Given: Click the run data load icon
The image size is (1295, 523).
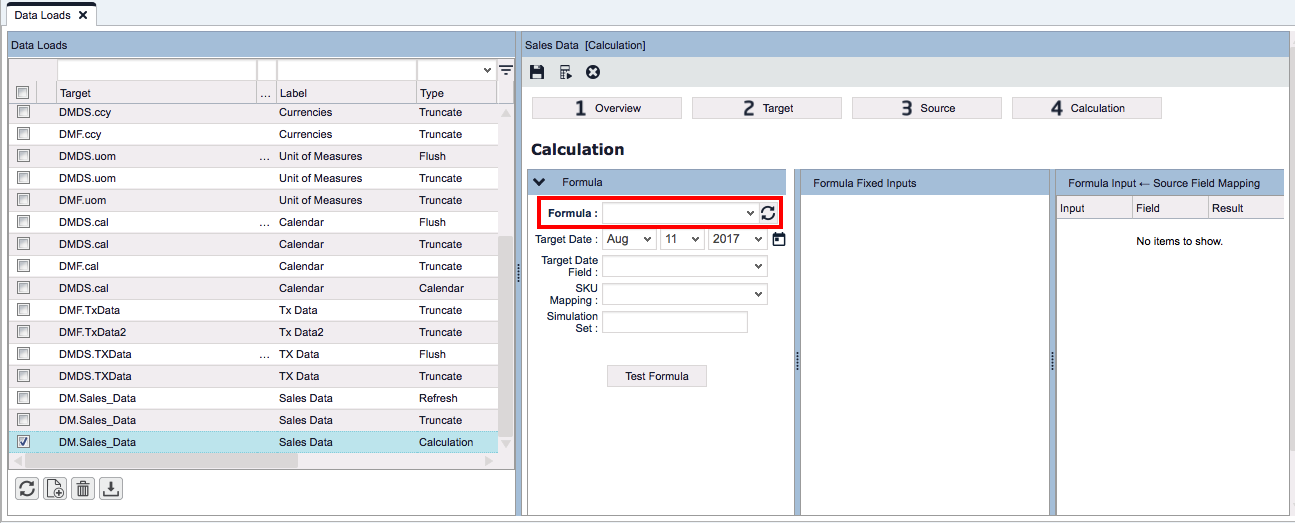Looking at the screenshot, I should click(x=565, y=72).
